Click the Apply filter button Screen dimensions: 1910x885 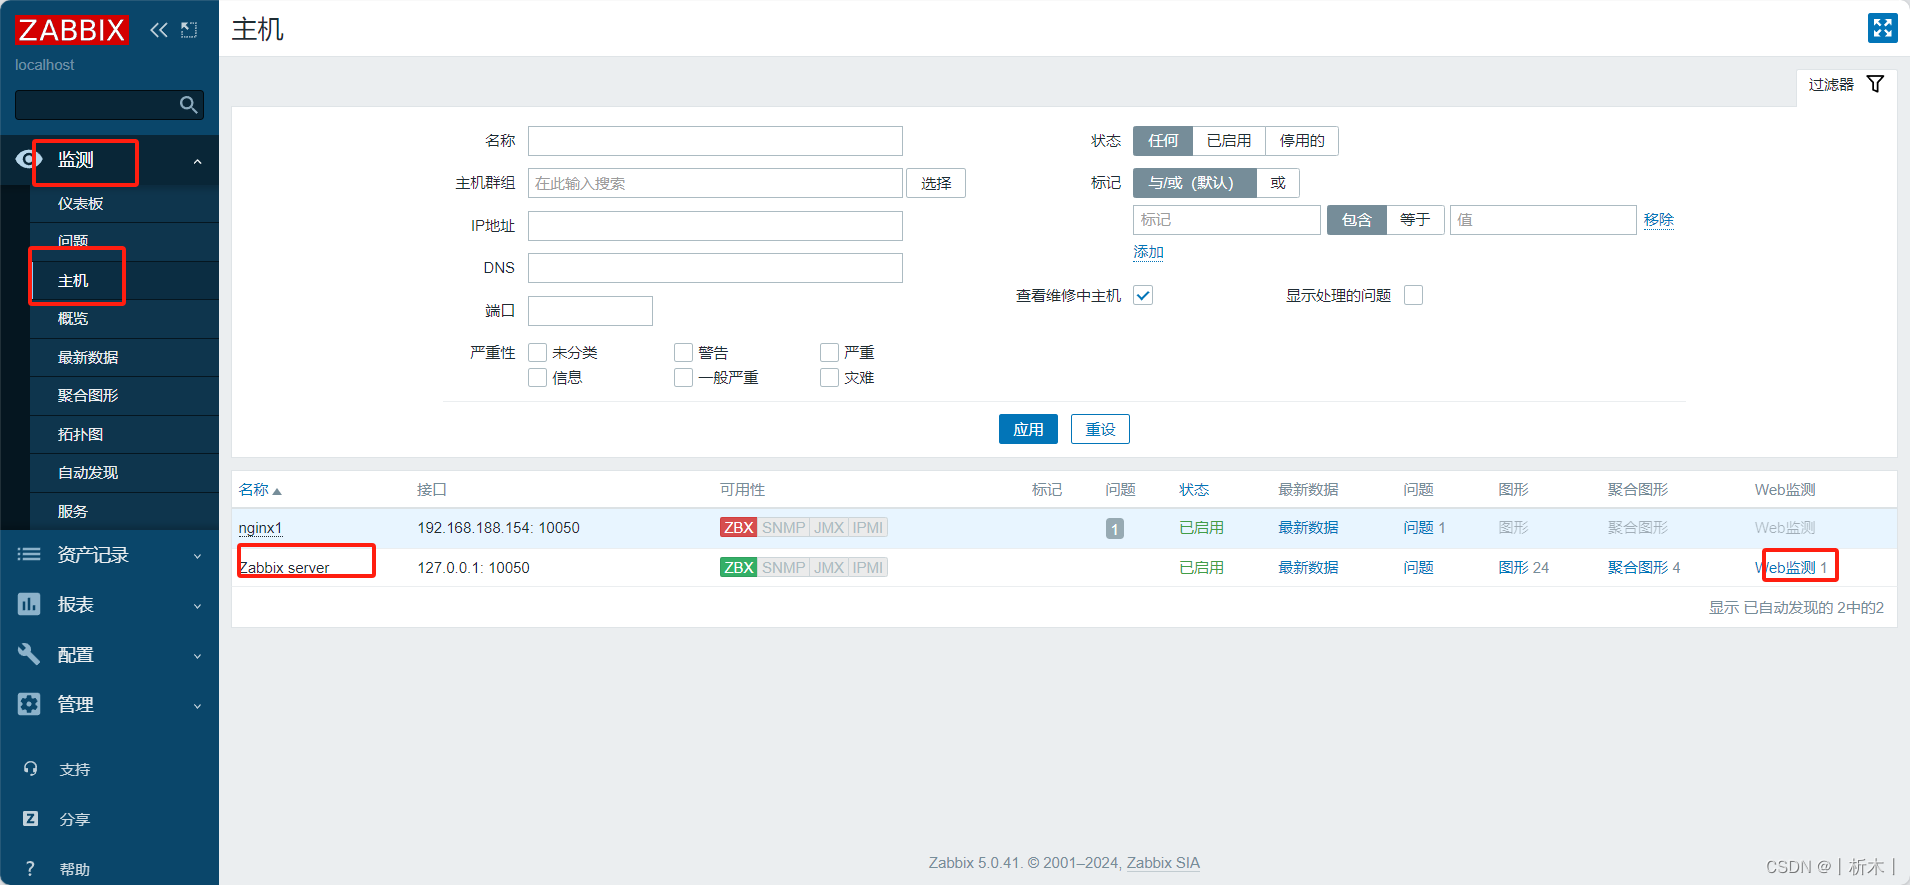pos(1028,429)
